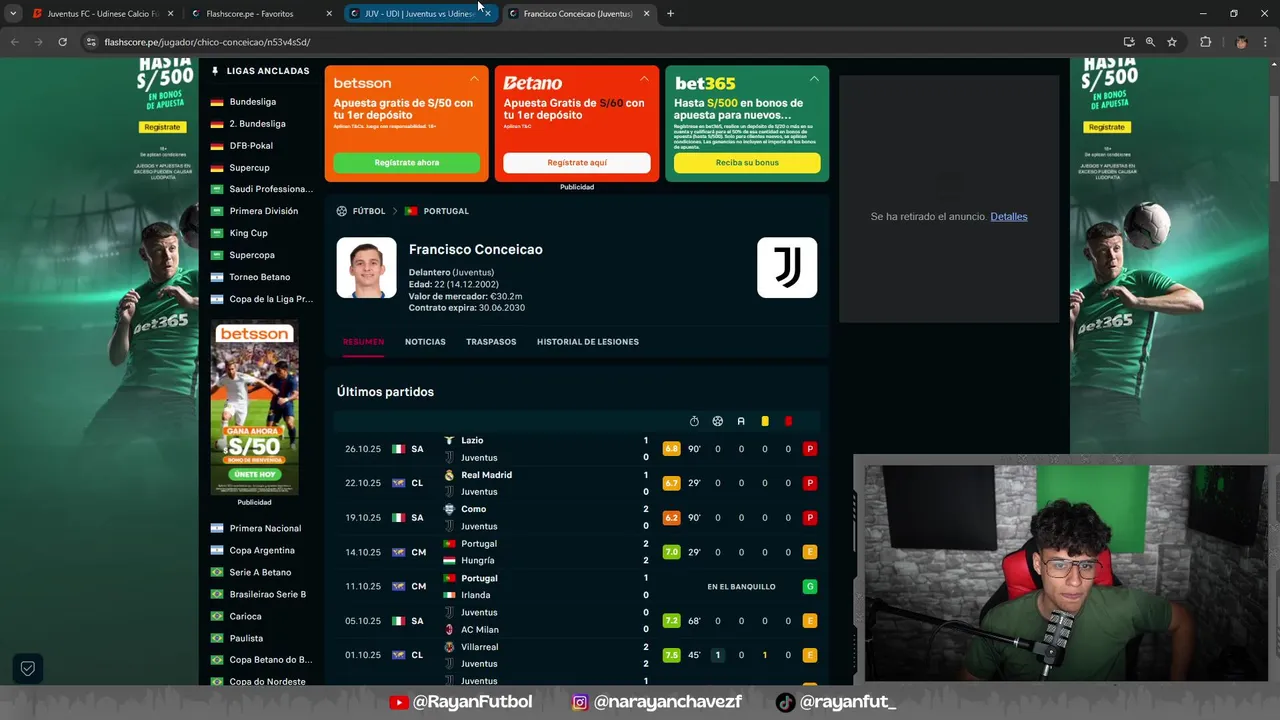Open DFB-Pokal from pinned leagues
The height and width of the screenshot is (720, 1280).
251,146
